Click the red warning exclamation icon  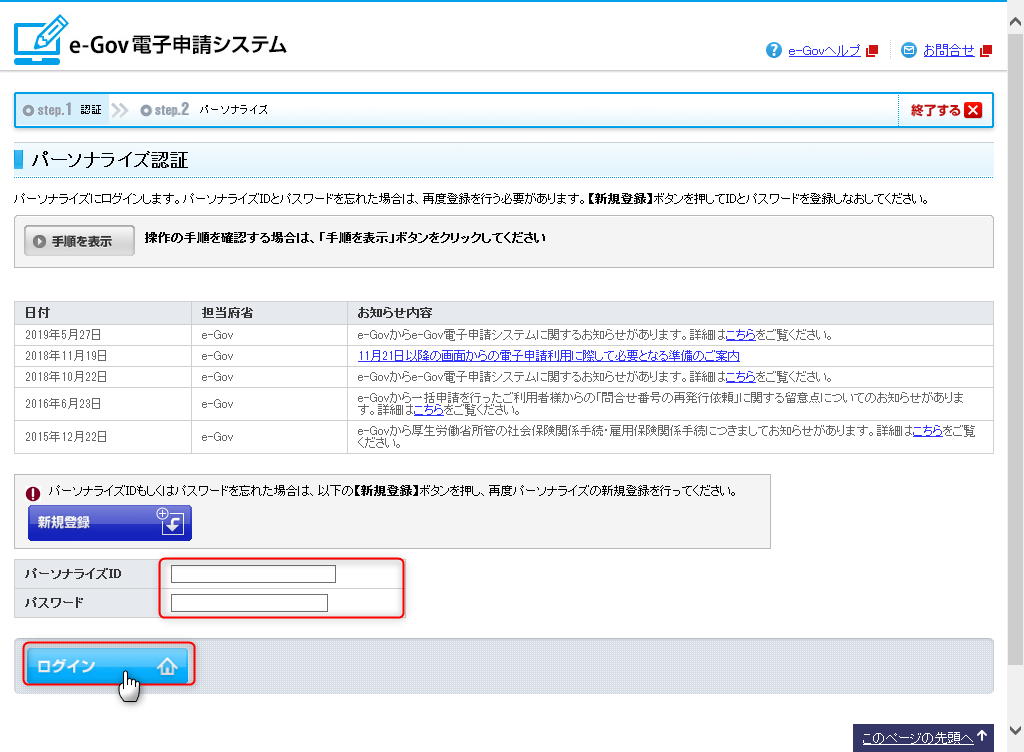point(33,493)
